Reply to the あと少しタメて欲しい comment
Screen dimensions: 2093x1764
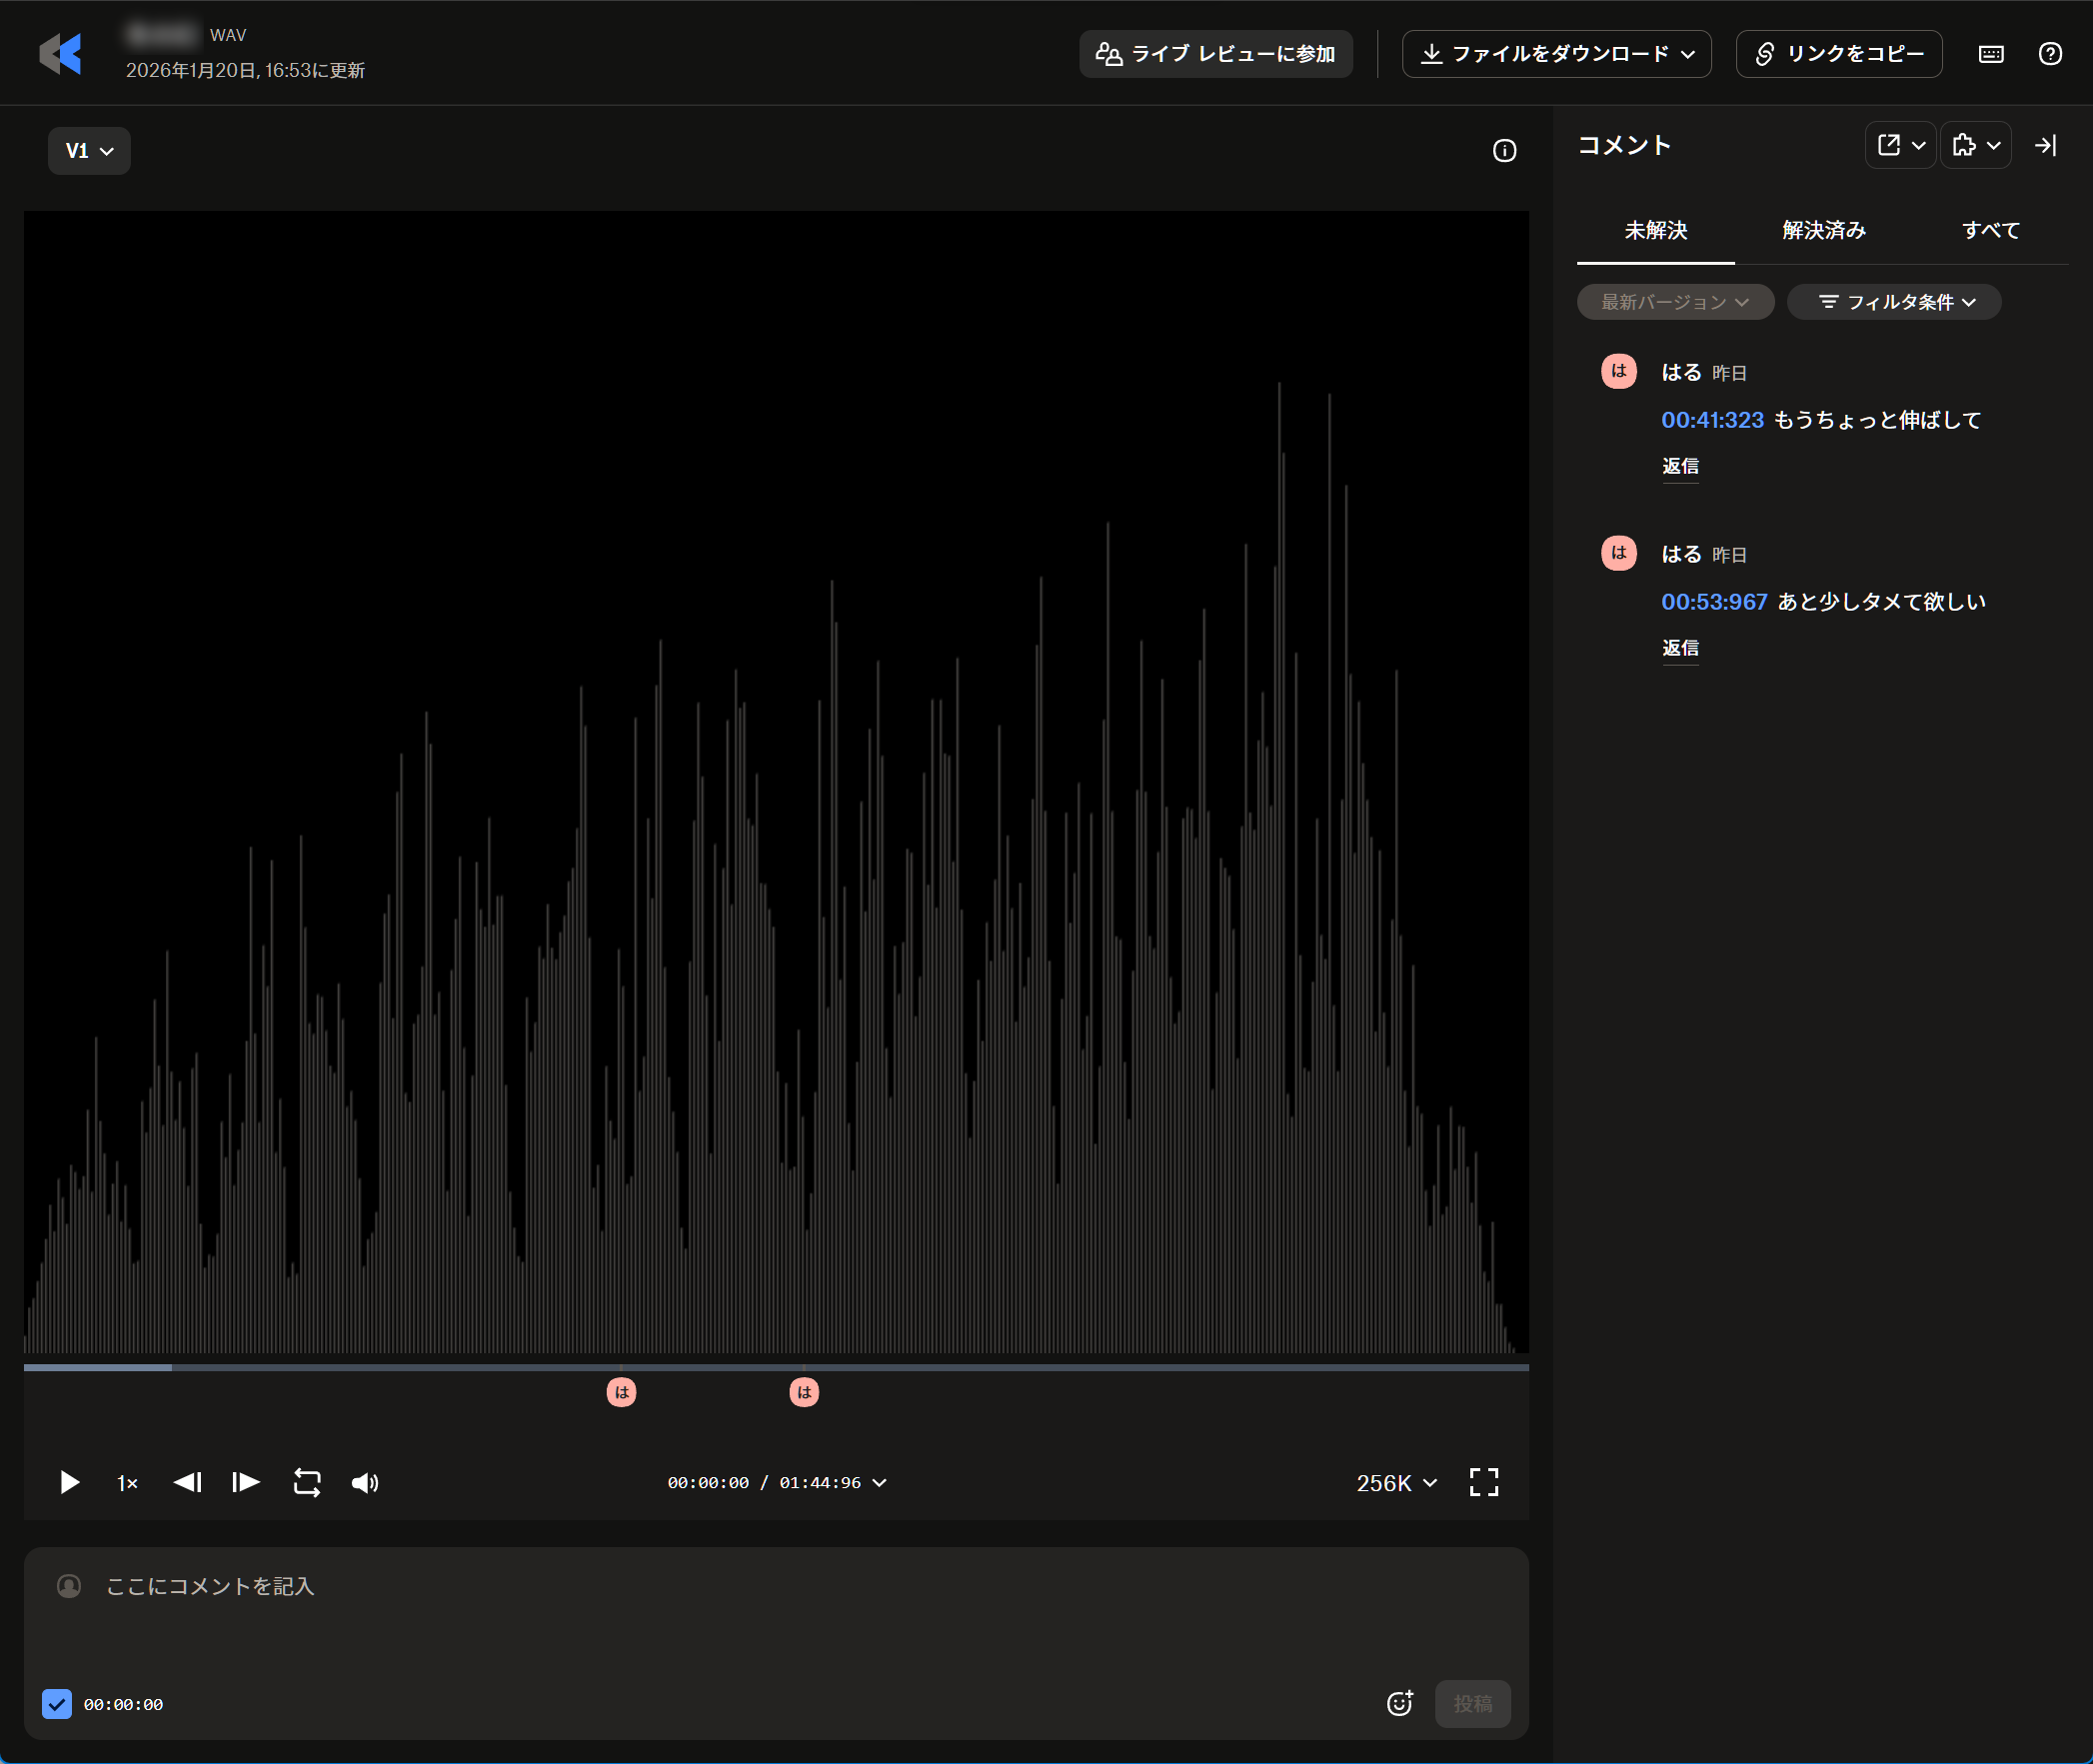click(x=1680, y=648)
